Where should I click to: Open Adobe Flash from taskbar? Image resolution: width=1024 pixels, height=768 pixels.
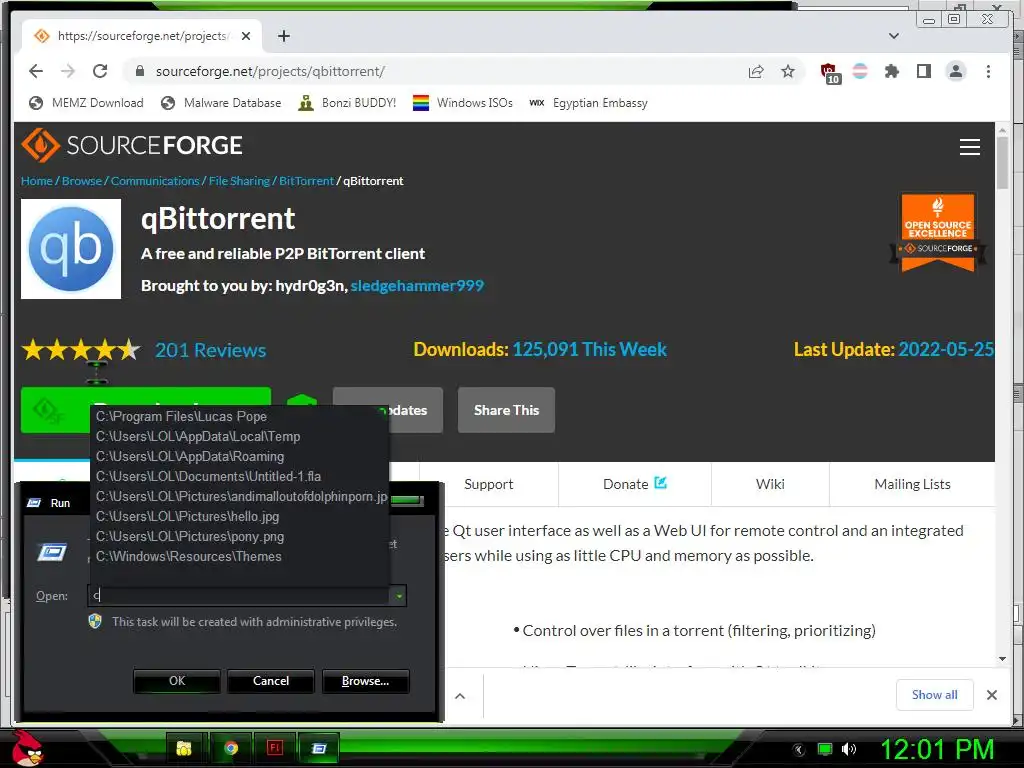click(275, 748)
